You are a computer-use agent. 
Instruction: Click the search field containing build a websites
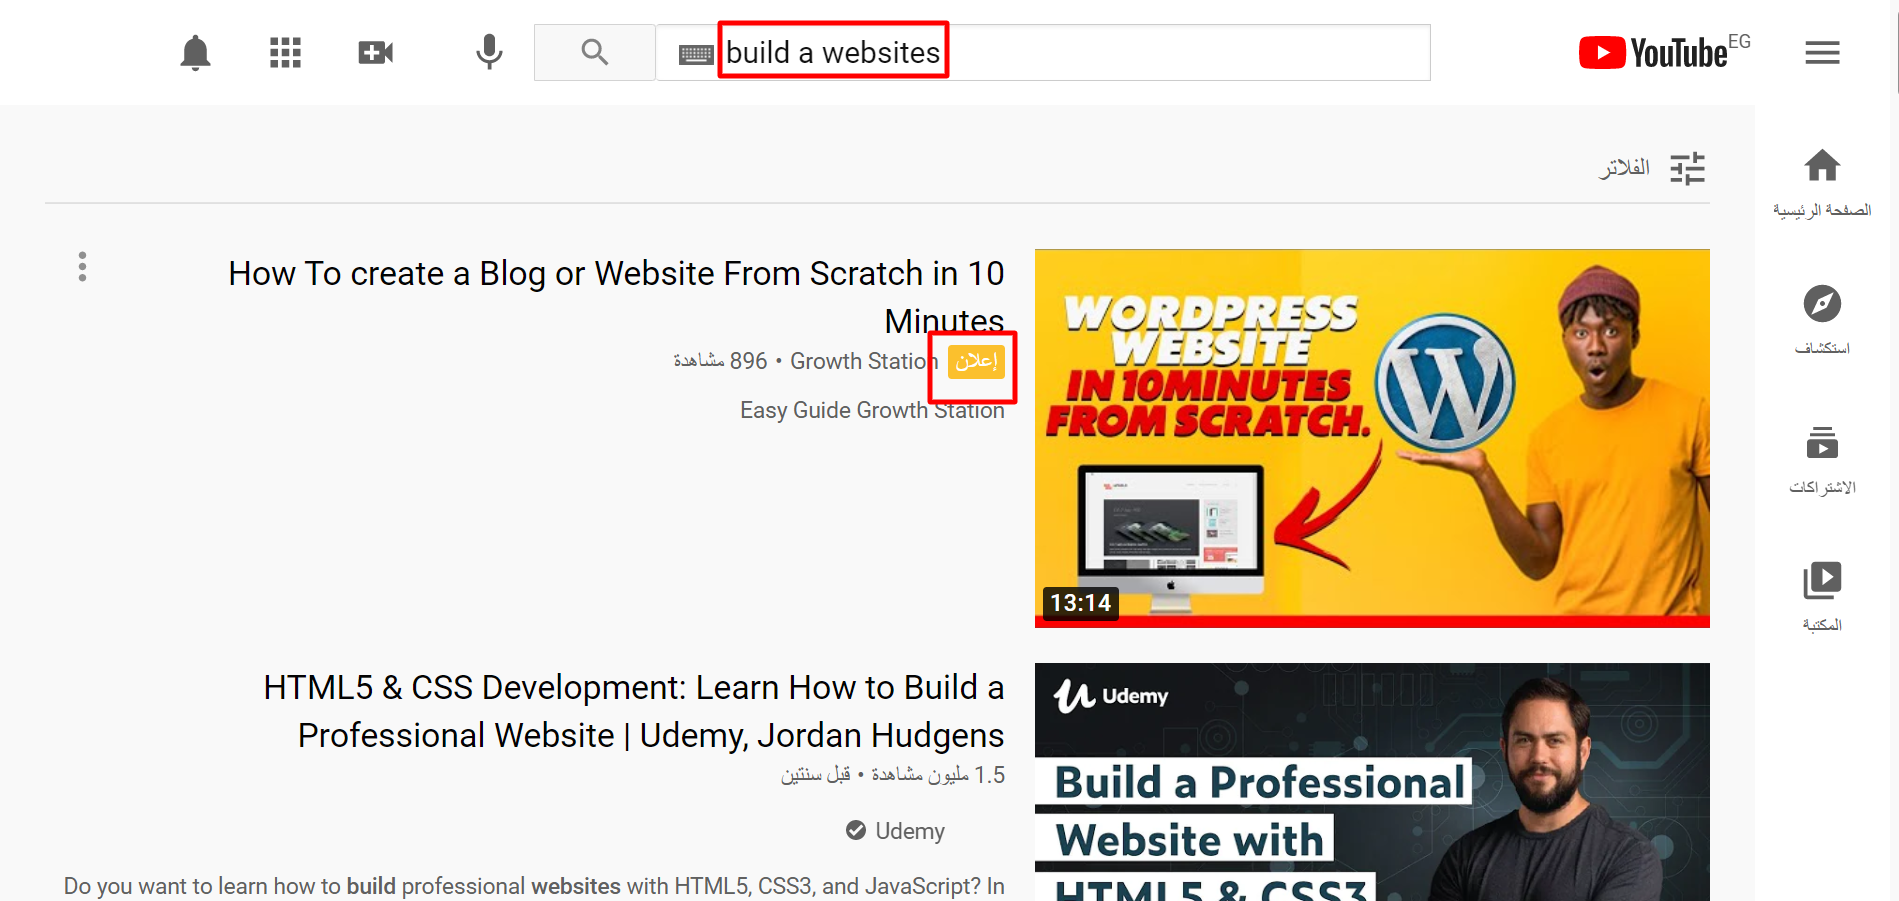pos(1043,52)
